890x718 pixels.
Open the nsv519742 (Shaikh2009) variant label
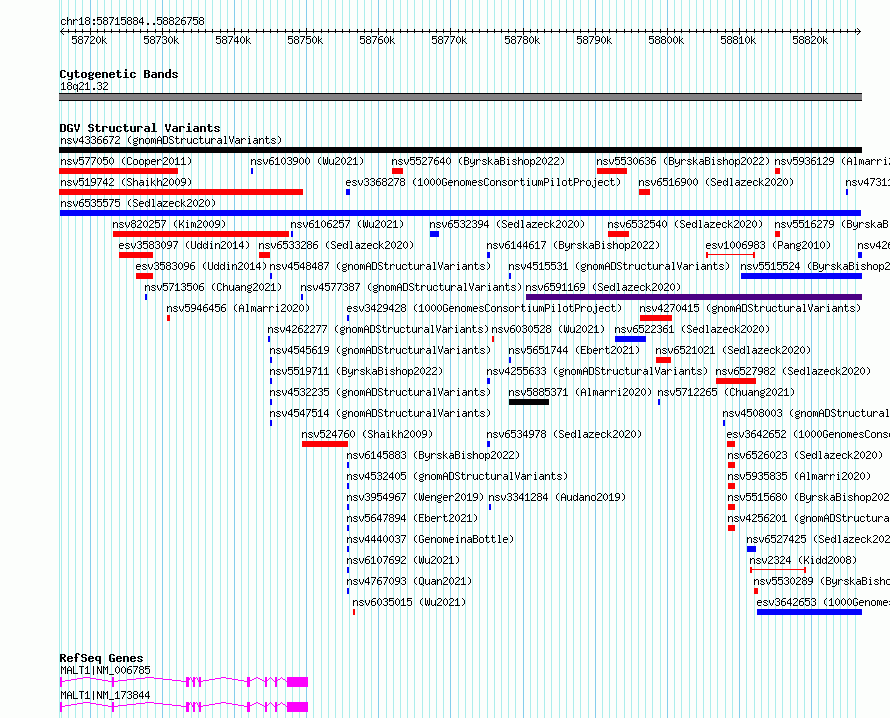[x=126, y=182]
